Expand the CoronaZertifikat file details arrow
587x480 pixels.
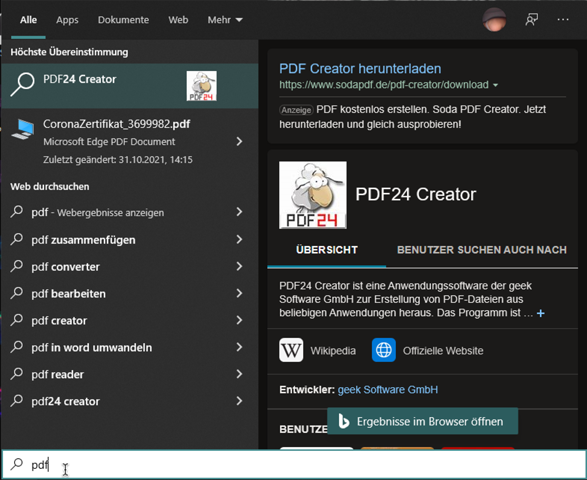239,141
